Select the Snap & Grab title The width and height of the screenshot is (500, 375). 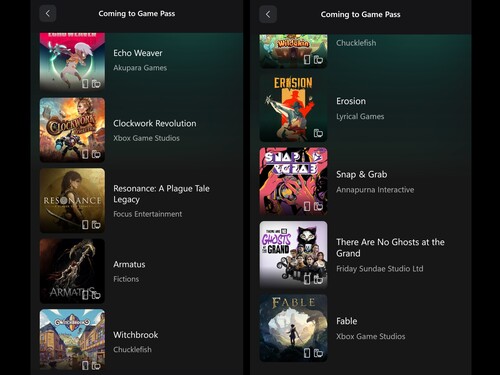(x=362, y=174)
